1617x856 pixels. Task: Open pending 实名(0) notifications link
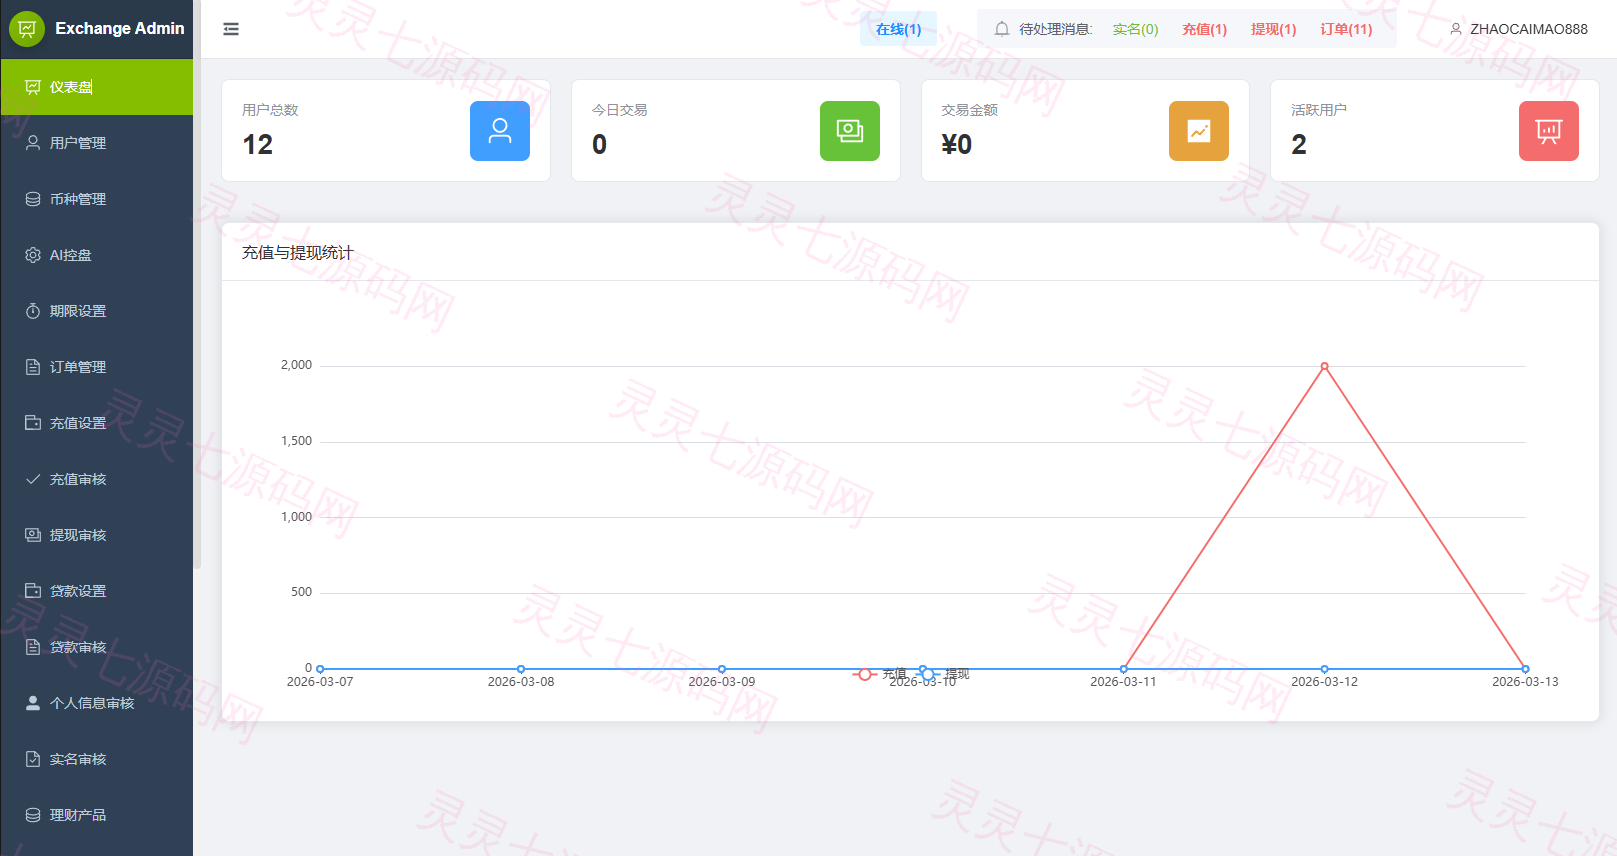click(x=1135, y=29)
